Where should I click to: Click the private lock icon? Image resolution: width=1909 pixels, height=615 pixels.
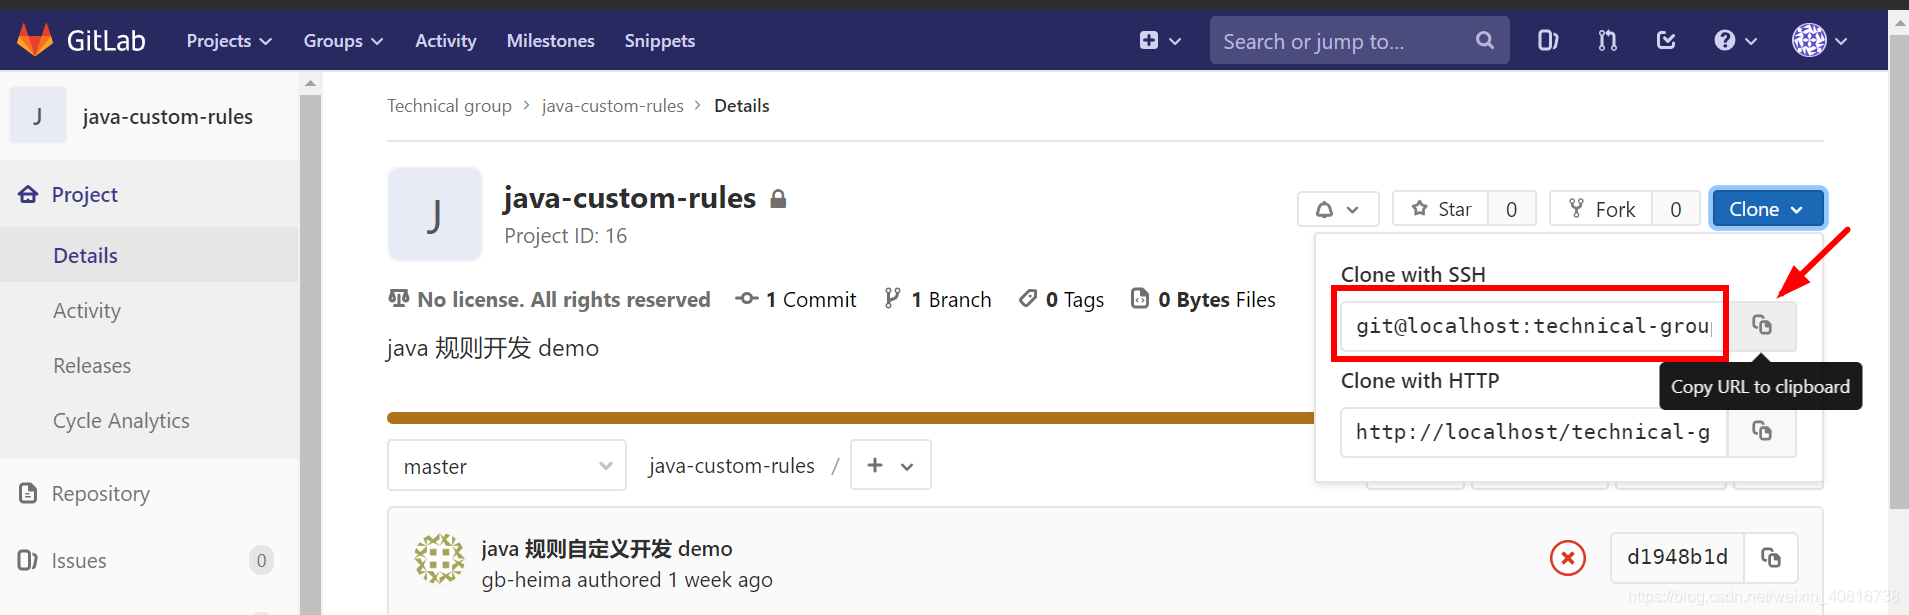coord(778,199)
